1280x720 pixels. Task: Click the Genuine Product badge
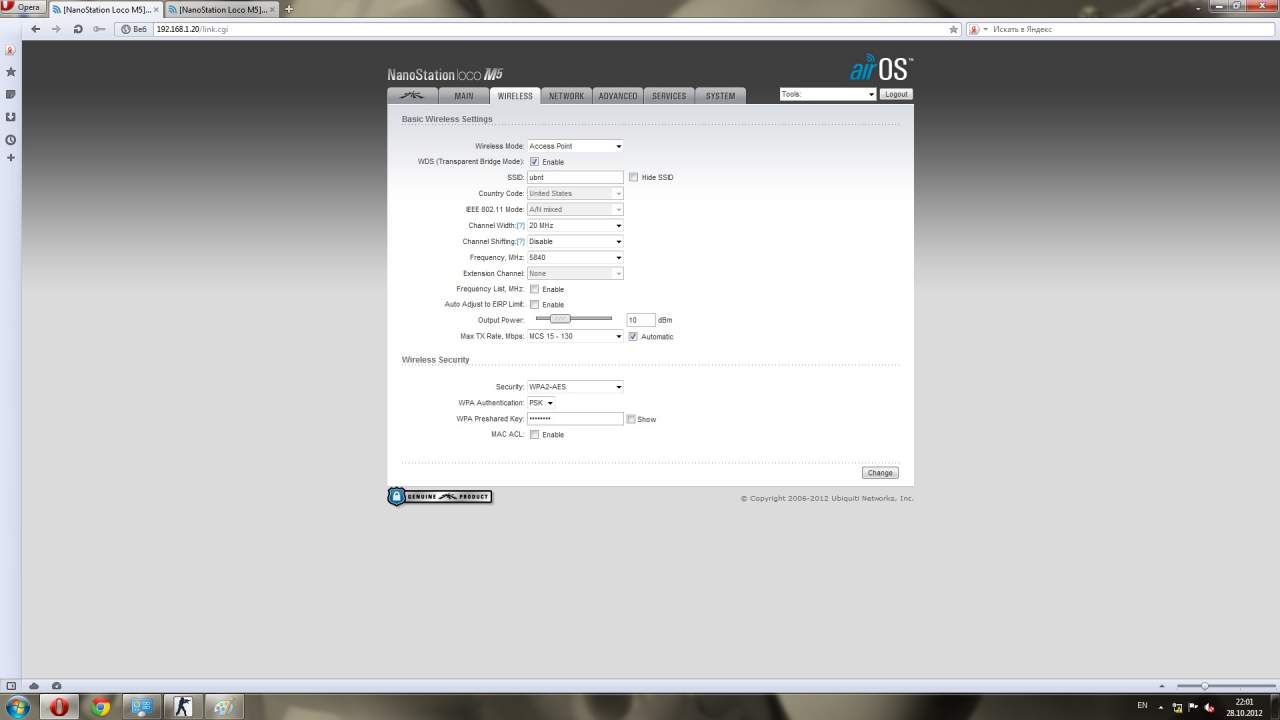pos(440,496)
